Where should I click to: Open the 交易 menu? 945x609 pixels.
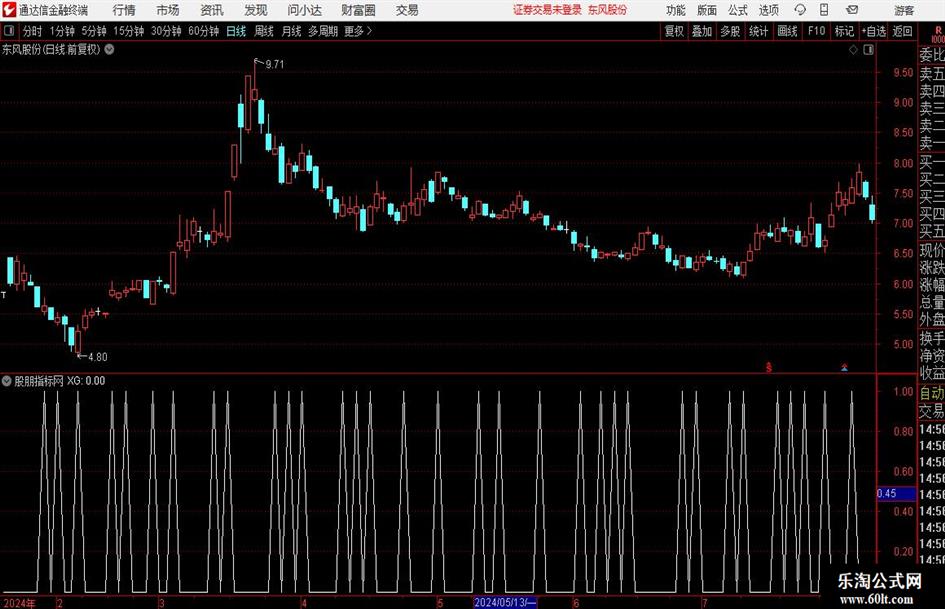click(x=407, y=10)
